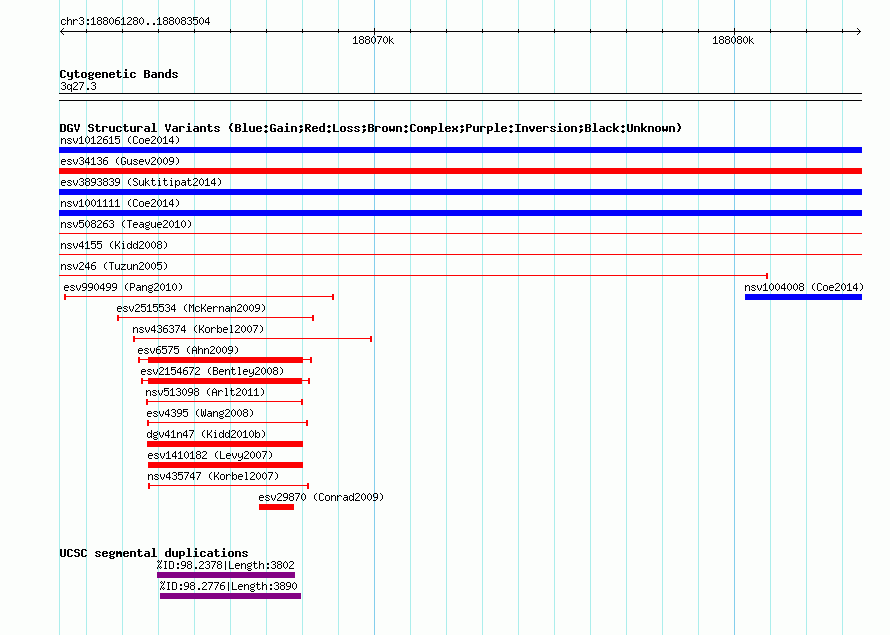Image resolution: width=890 pixels, height=635 pixels.
Task: Click the nsv1012615 (Coe2014) variant label
Action: pyautogui.click(x=120, y=140)
